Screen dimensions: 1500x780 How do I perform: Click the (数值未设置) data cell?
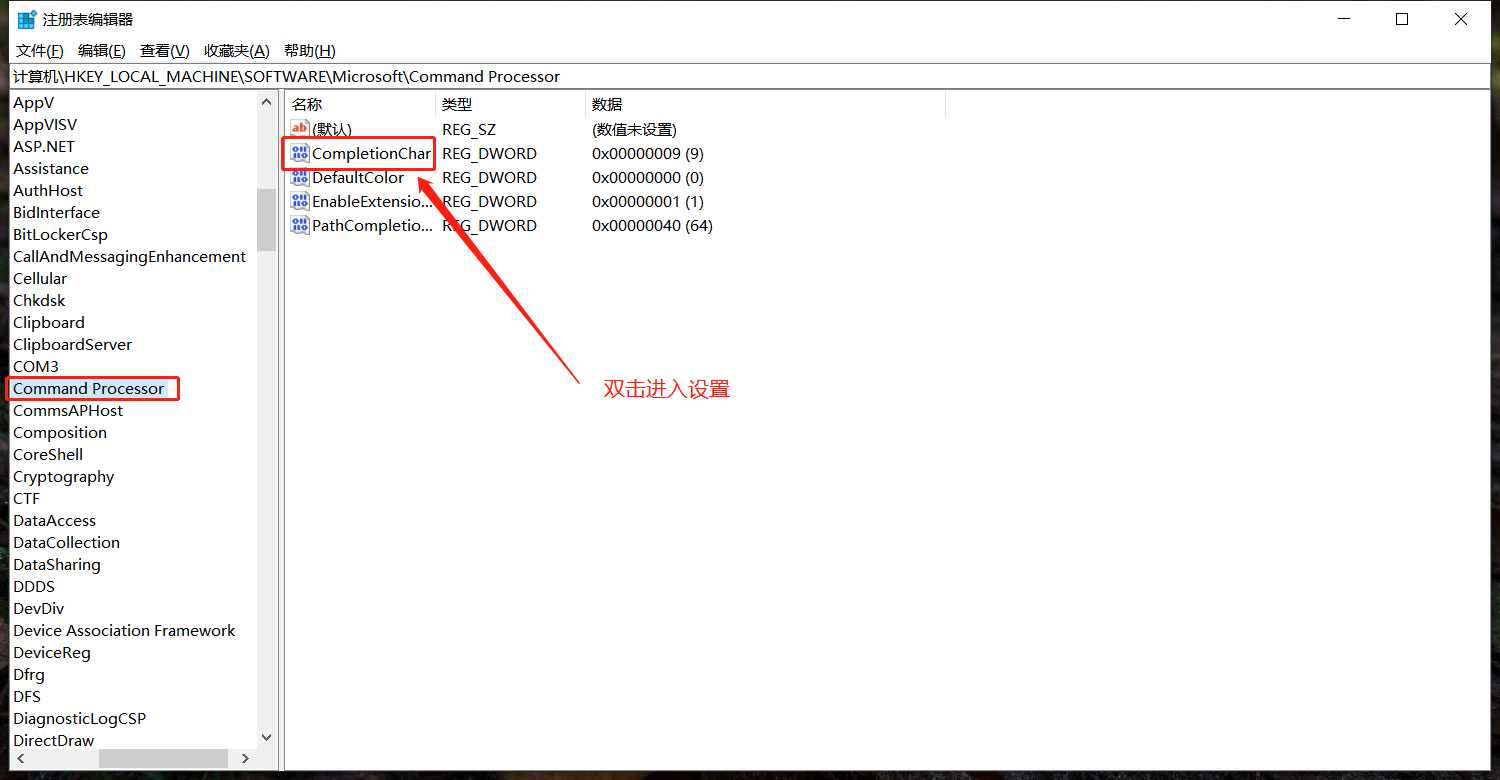click(634, 129)
